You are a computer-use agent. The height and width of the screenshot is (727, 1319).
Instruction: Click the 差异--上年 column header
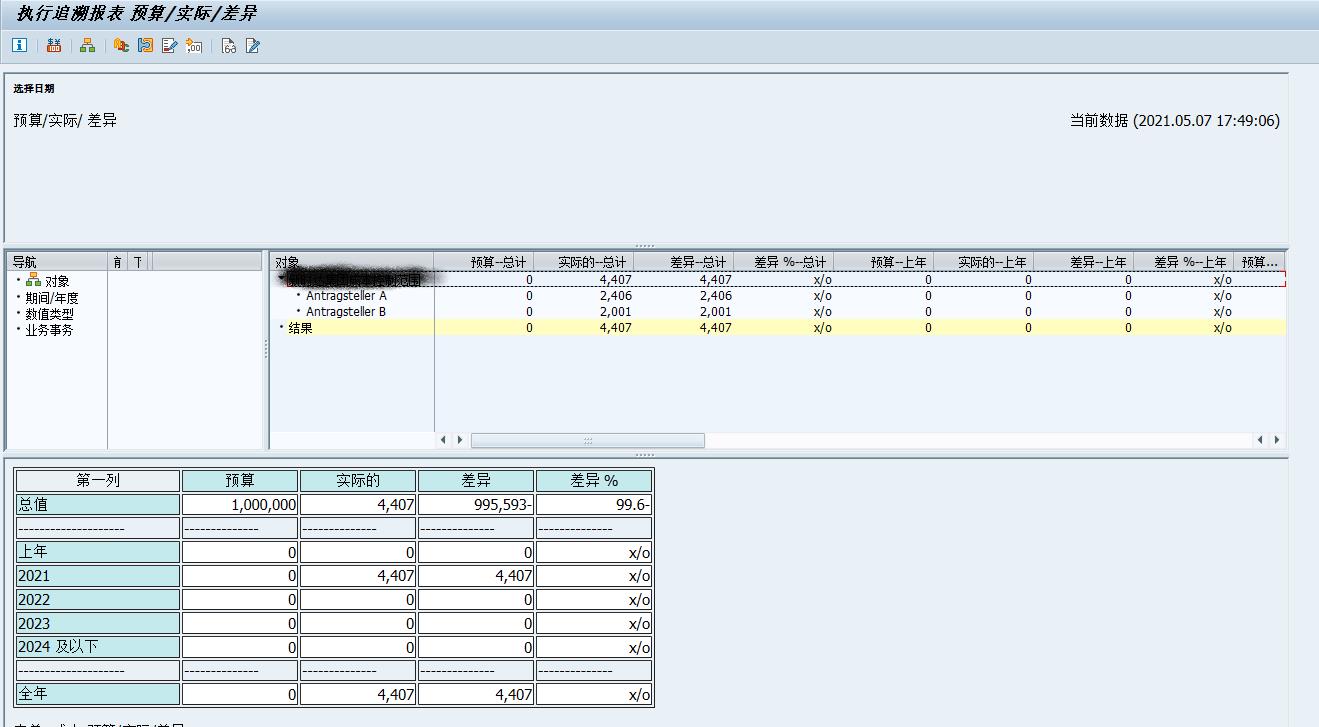click(1084, 262)
